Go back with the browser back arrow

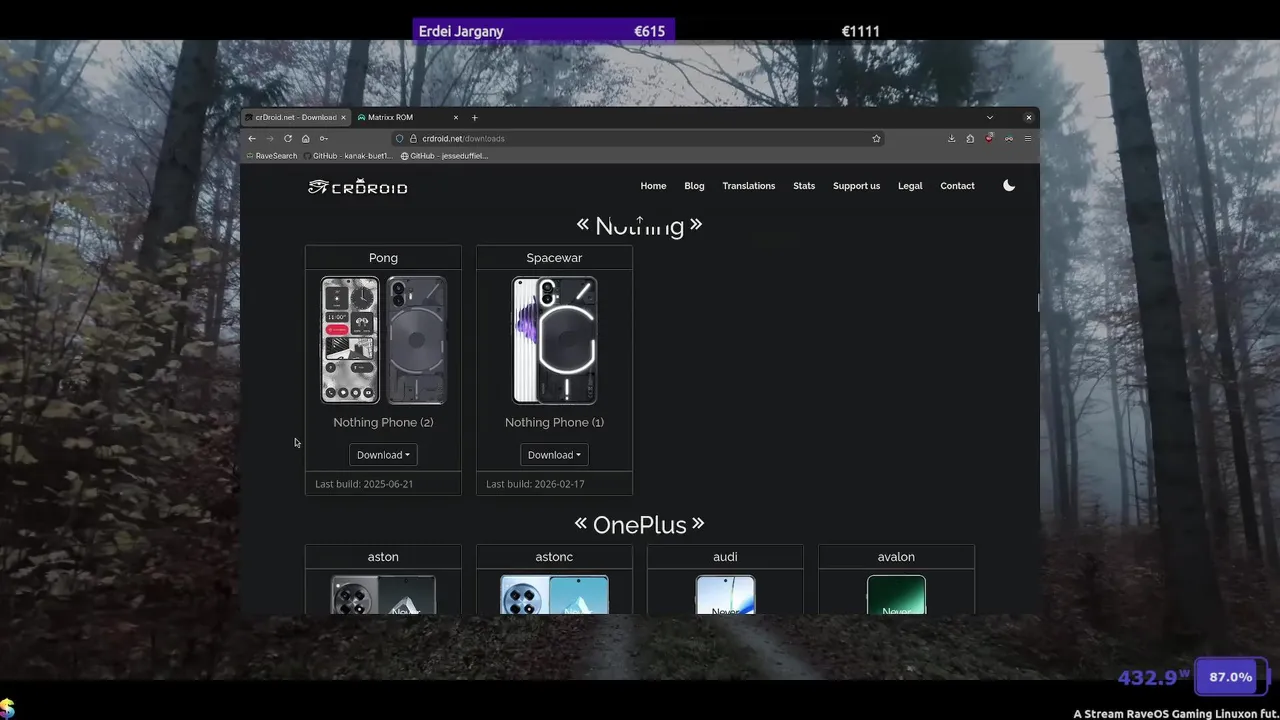[x=252, y=139]
